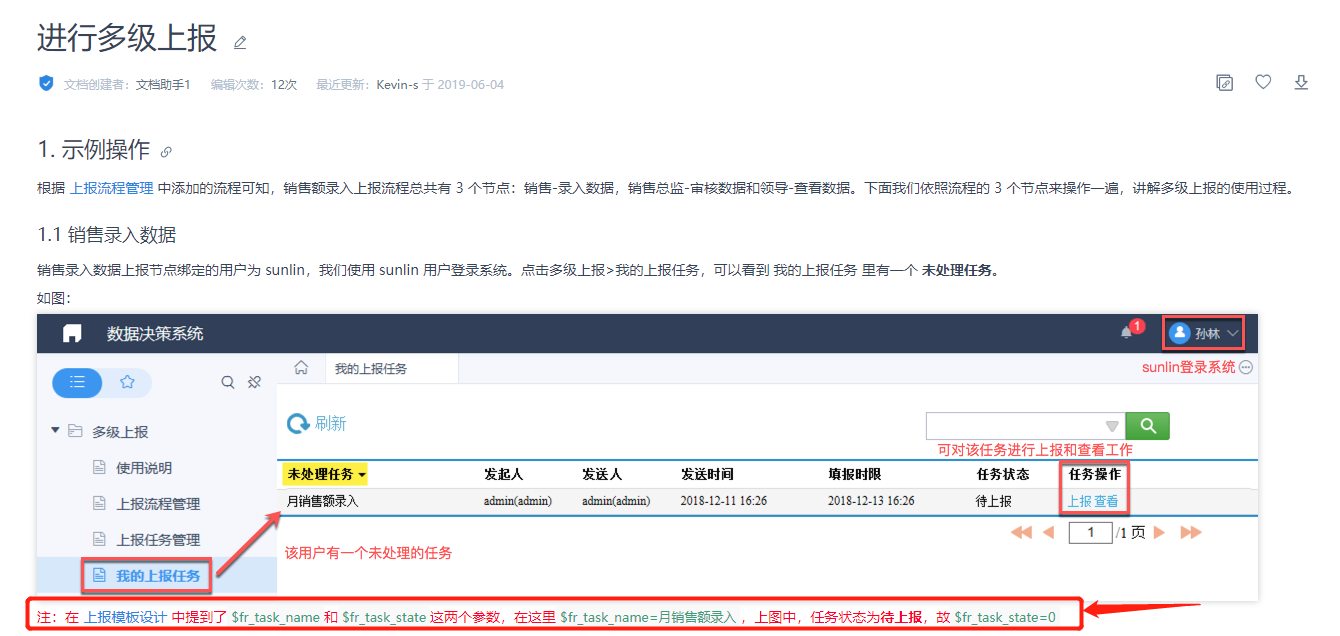1340x636 pixels.
Task: Click the 月销售额录入 task cell
Action: (322, 501)
